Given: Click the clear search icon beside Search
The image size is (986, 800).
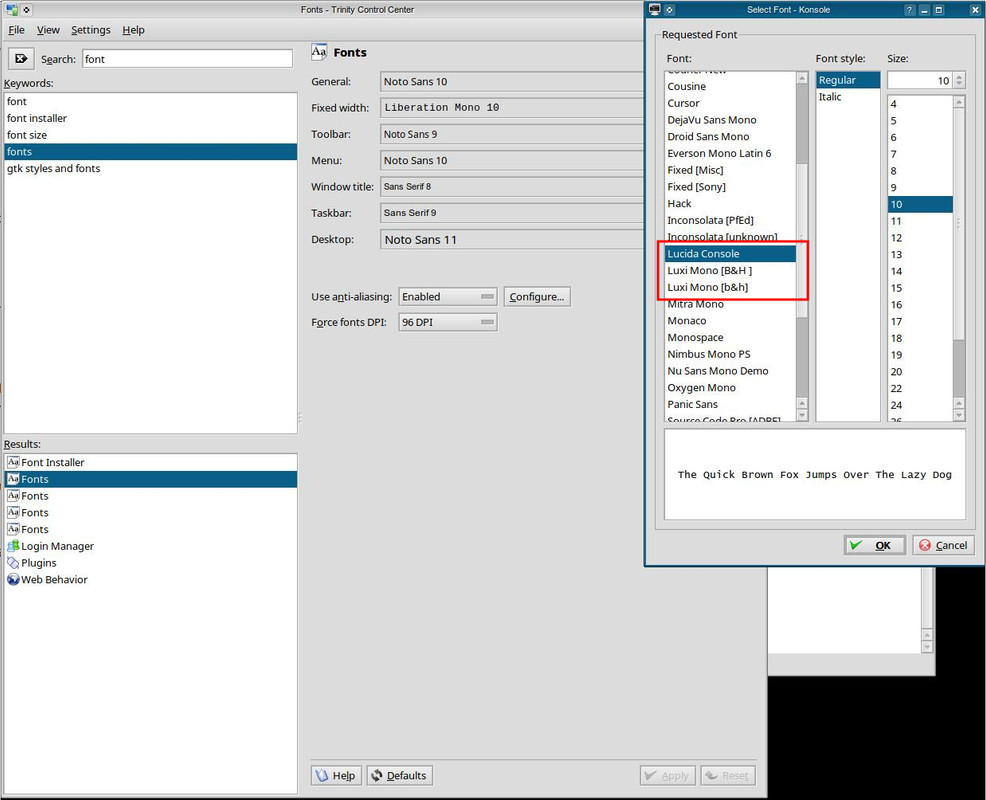Looking at the screenshot, I should point(21,58).
